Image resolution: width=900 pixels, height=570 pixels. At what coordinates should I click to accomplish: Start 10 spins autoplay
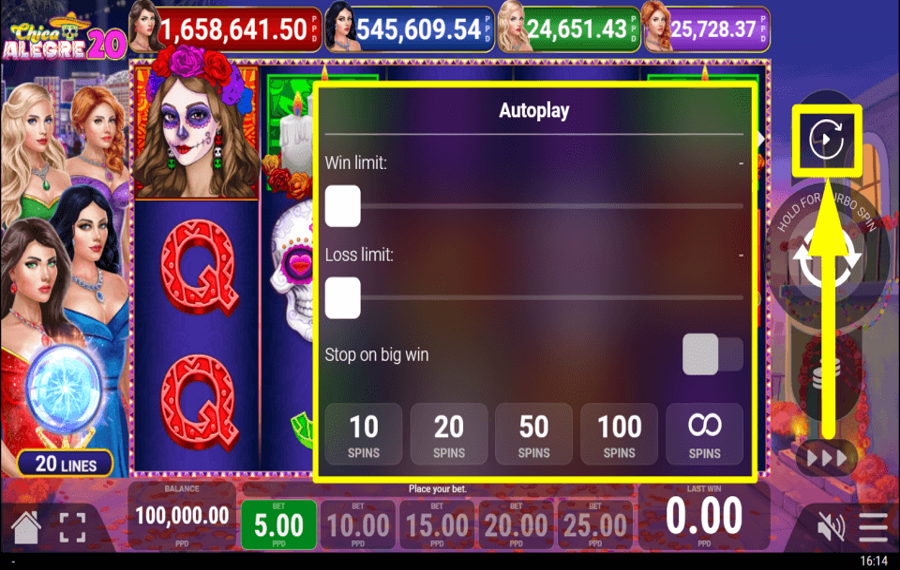pyautogui.click(x=364, y=435)
